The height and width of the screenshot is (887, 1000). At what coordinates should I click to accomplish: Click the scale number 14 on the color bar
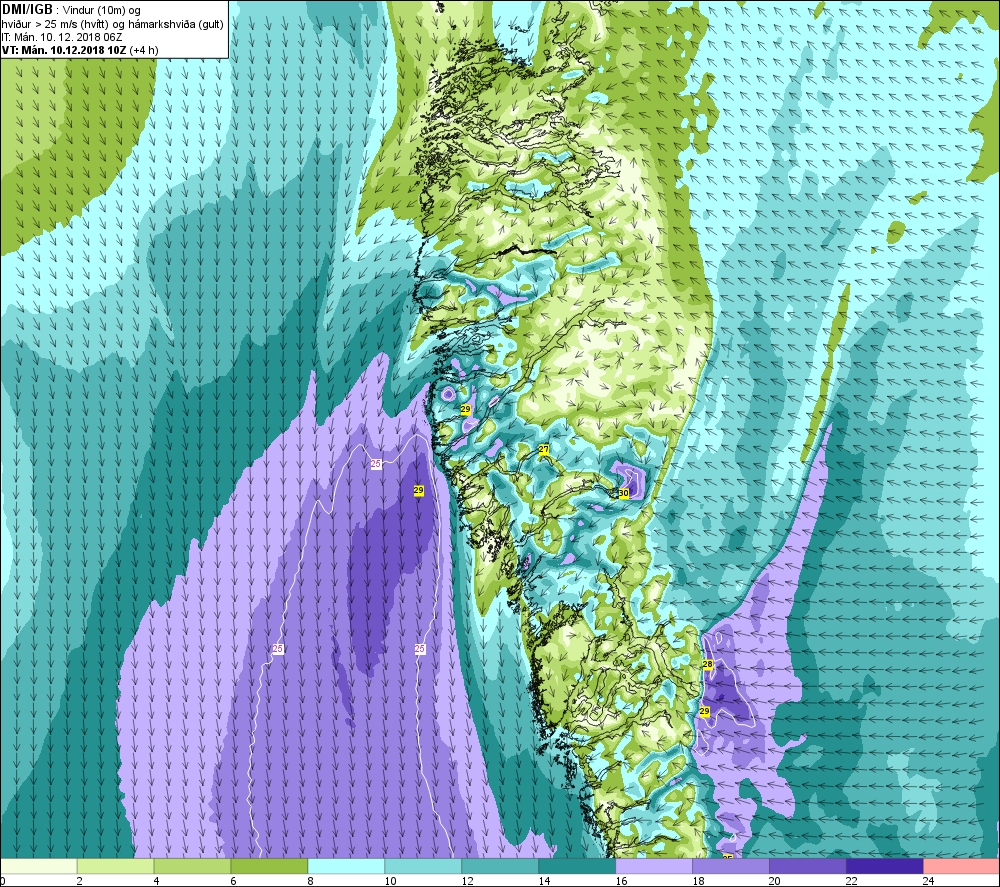(x=544, y=881)
